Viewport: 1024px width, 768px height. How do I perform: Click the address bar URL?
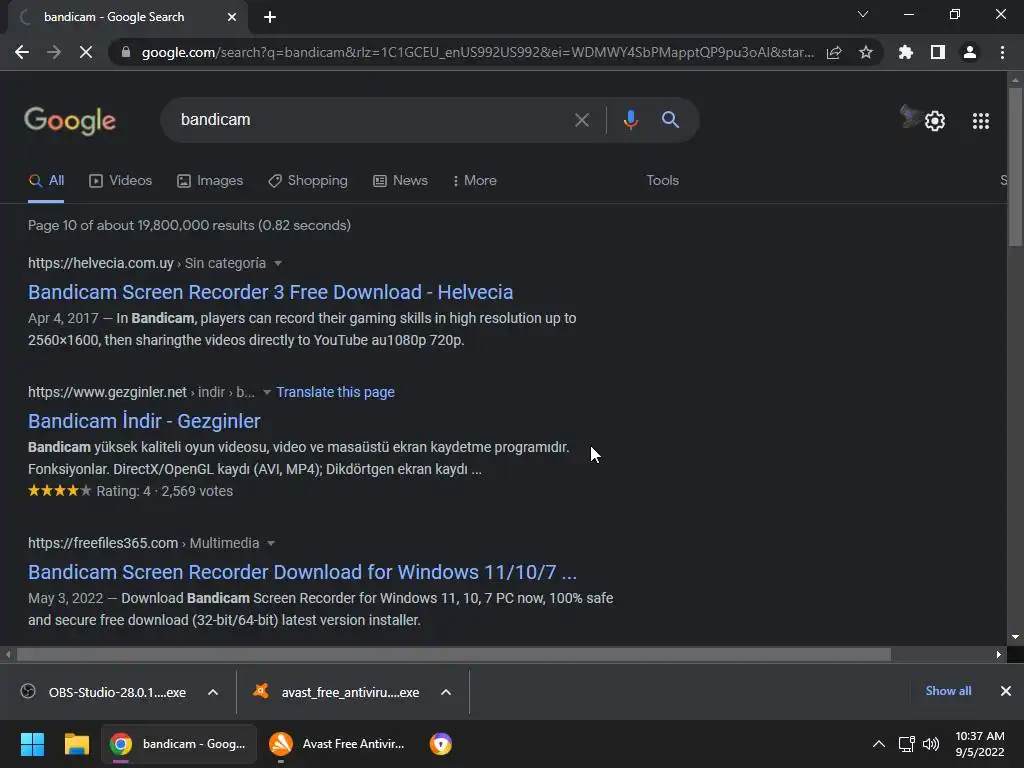tap(477, 52)
